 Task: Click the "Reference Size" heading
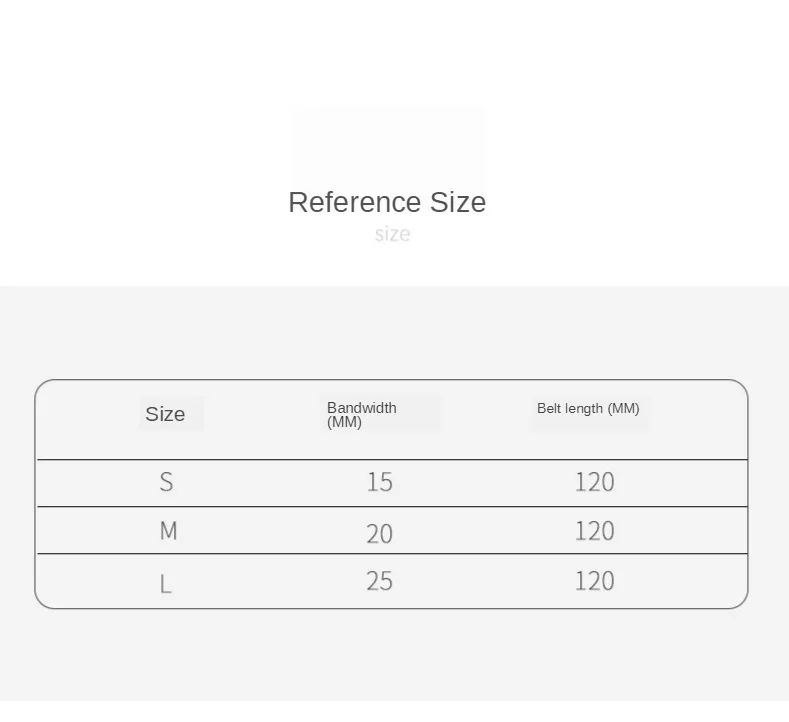pyautogui.click(x=387, y=202)
